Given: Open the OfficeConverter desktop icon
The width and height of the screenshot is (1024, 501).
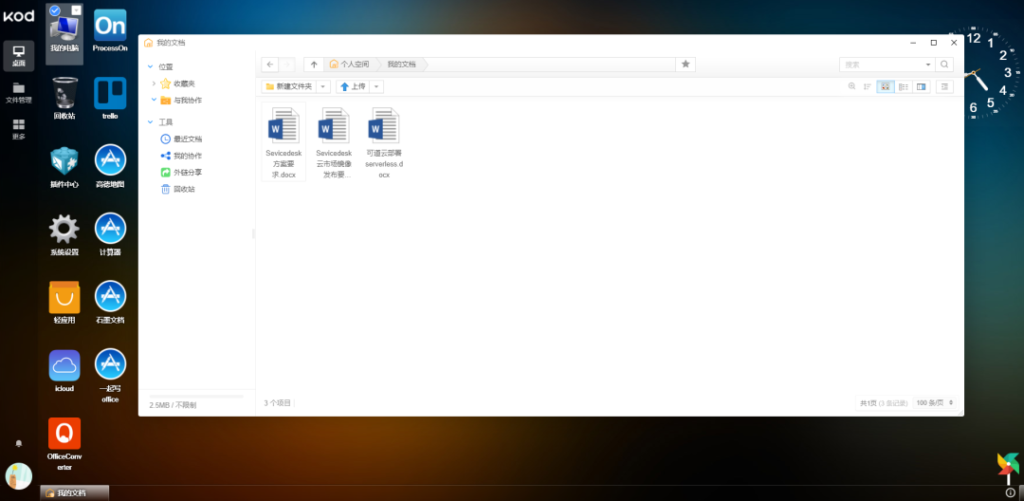Looking at the screenshot, I should click(64, 444).
